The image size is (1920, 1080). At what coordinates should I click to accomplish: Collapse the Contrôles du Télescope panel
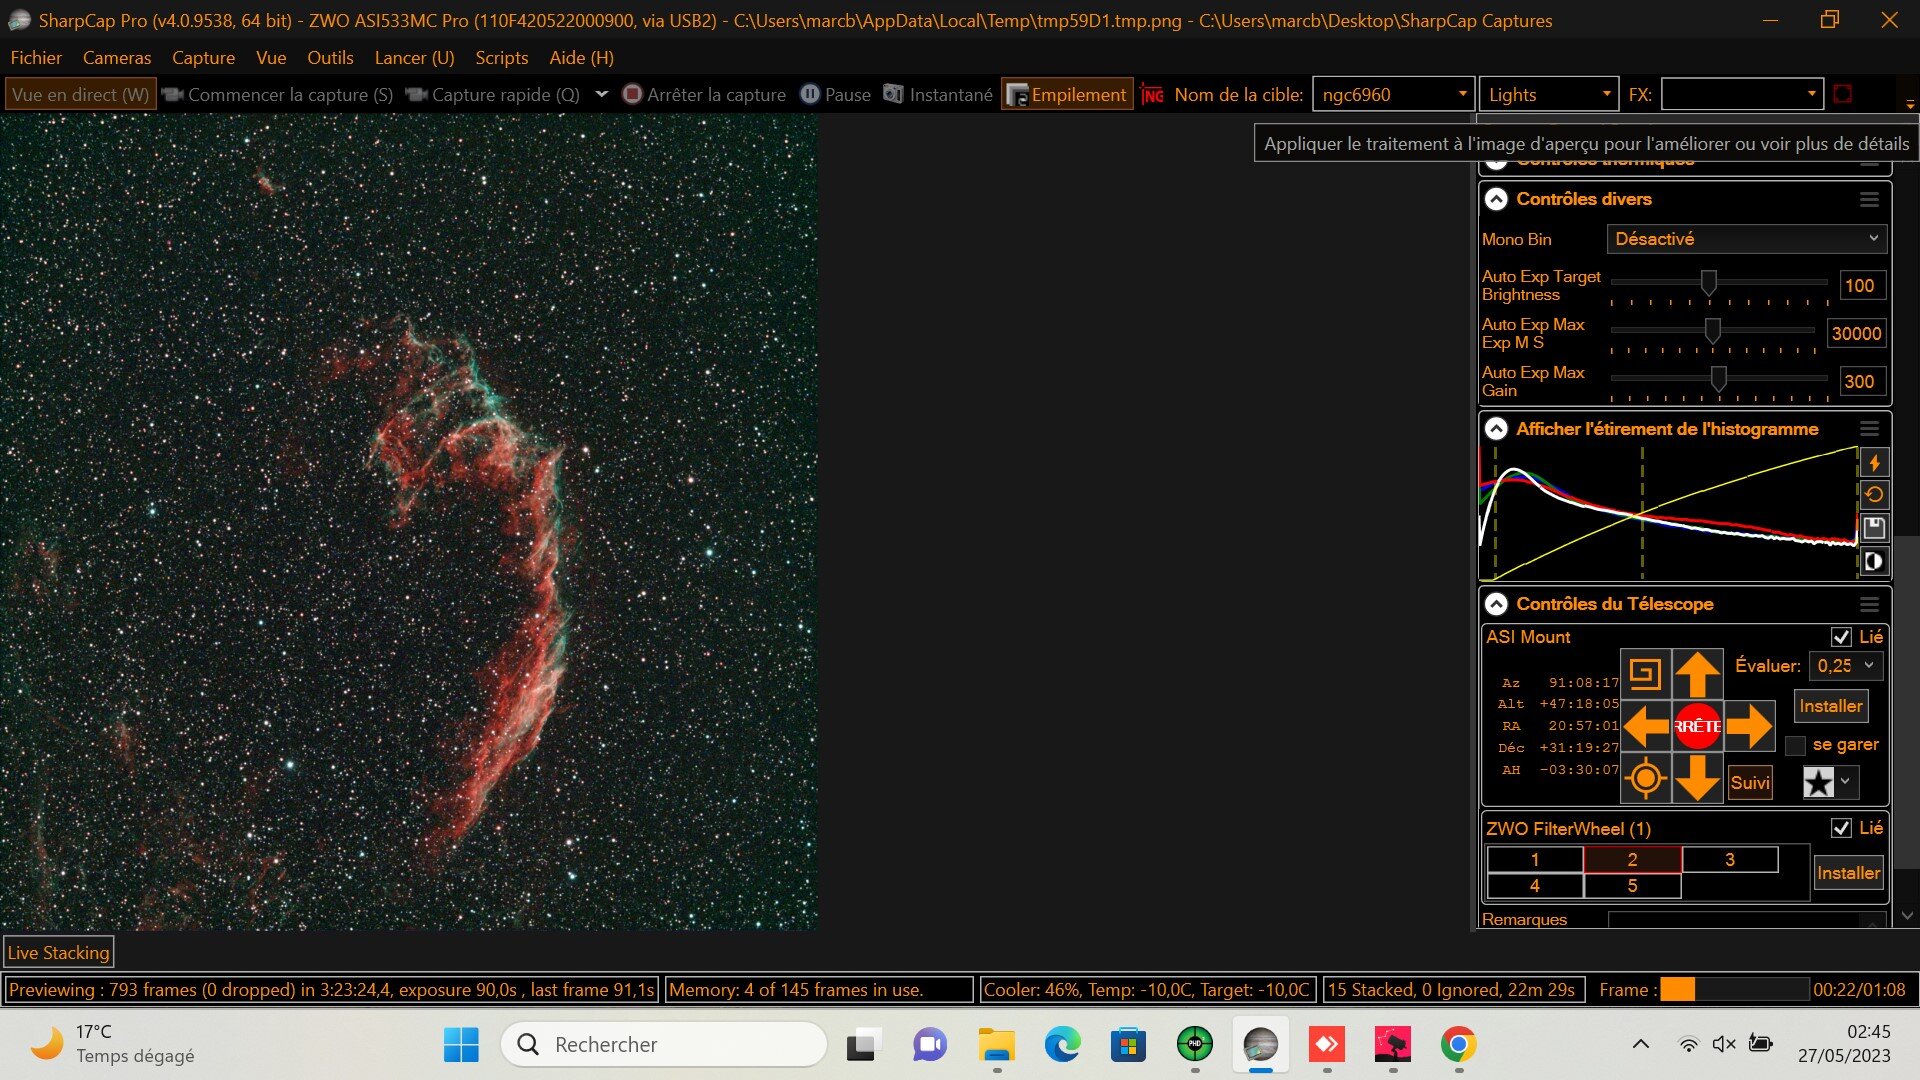pyautogui.click(x=1496, y=604)
